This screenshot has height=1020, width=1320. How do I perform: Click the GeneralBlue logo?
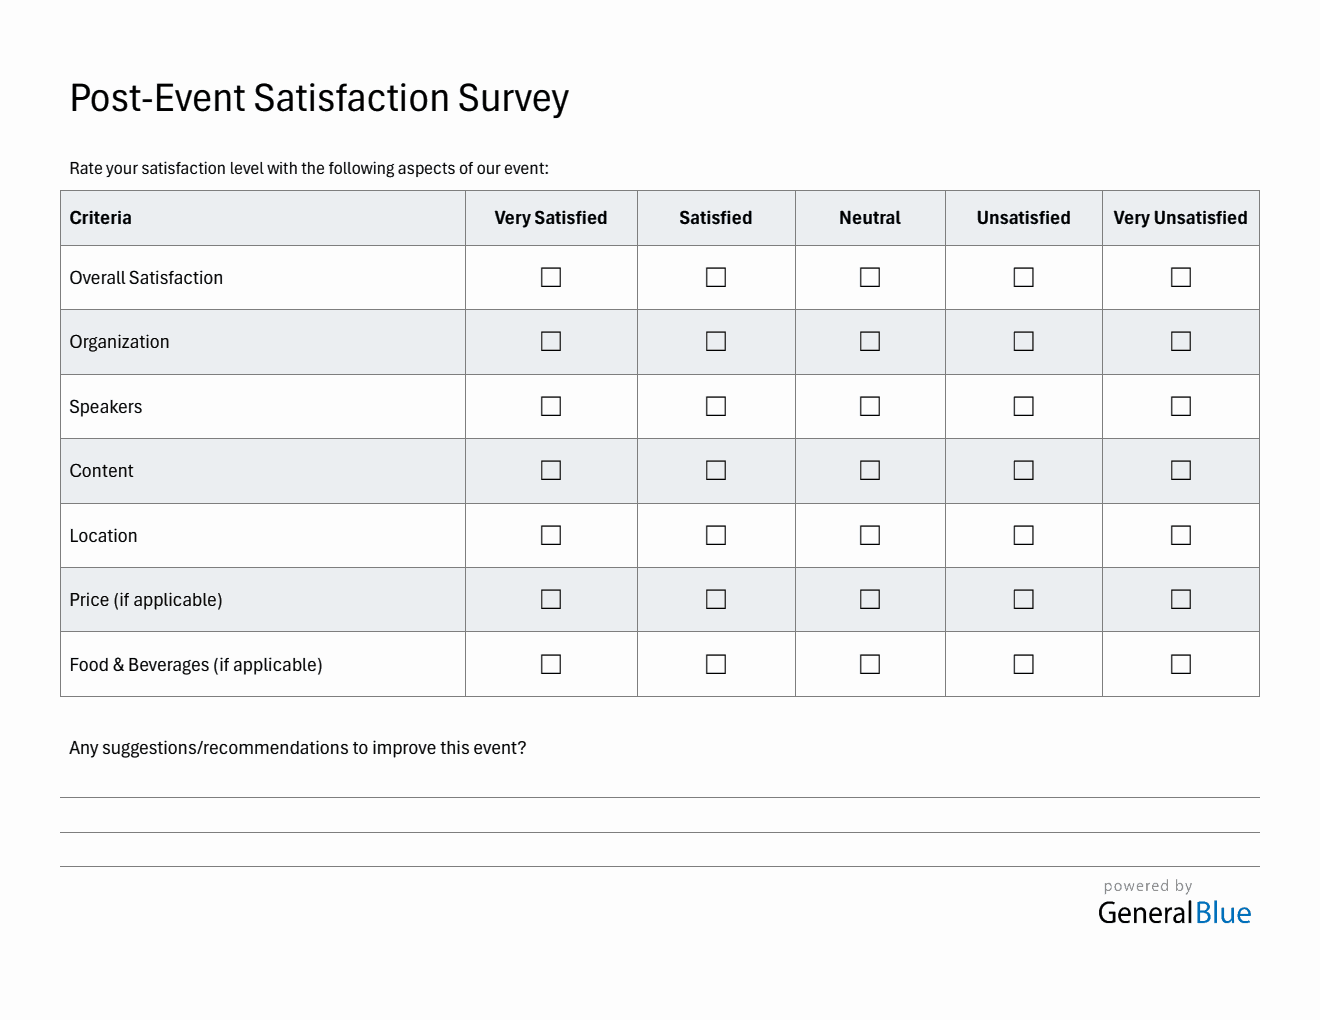(1174, 912)
